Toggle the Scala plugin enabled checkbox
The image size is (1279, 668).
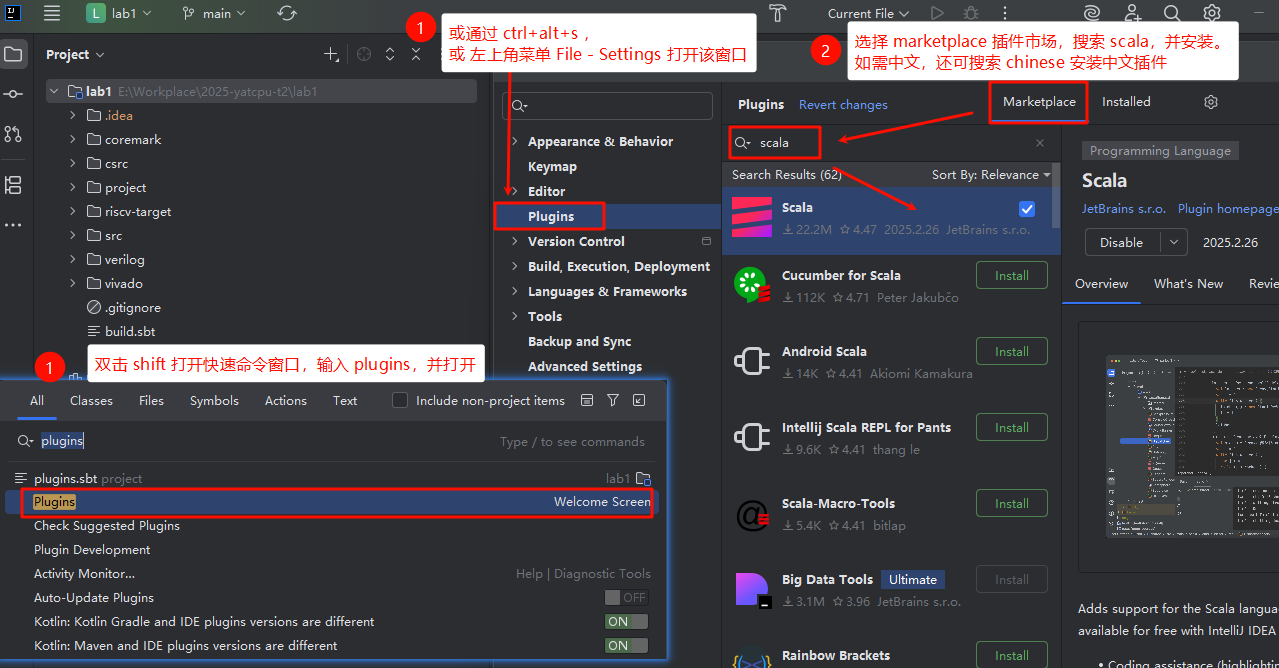click(x=1027, y=209)
